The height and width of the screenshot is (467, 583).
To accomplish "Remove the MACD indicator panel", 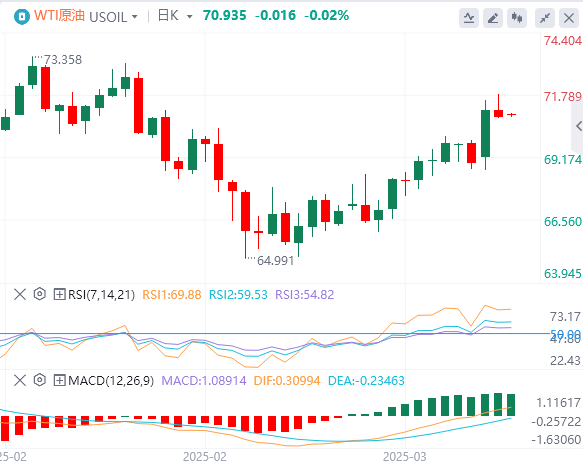I will (20, 380).
